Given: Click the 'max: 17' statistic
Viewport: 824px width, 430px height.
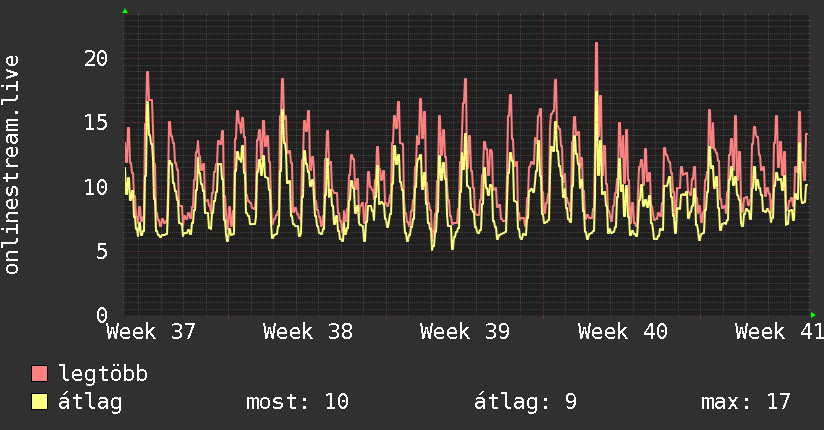Looking at the screenshot, I should (746, 402).
